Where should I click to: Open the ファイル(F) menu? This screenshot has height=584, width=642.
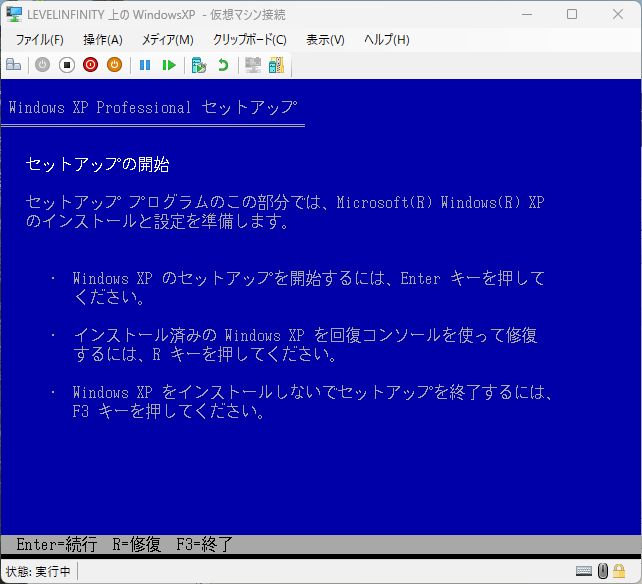click(39, 40)
